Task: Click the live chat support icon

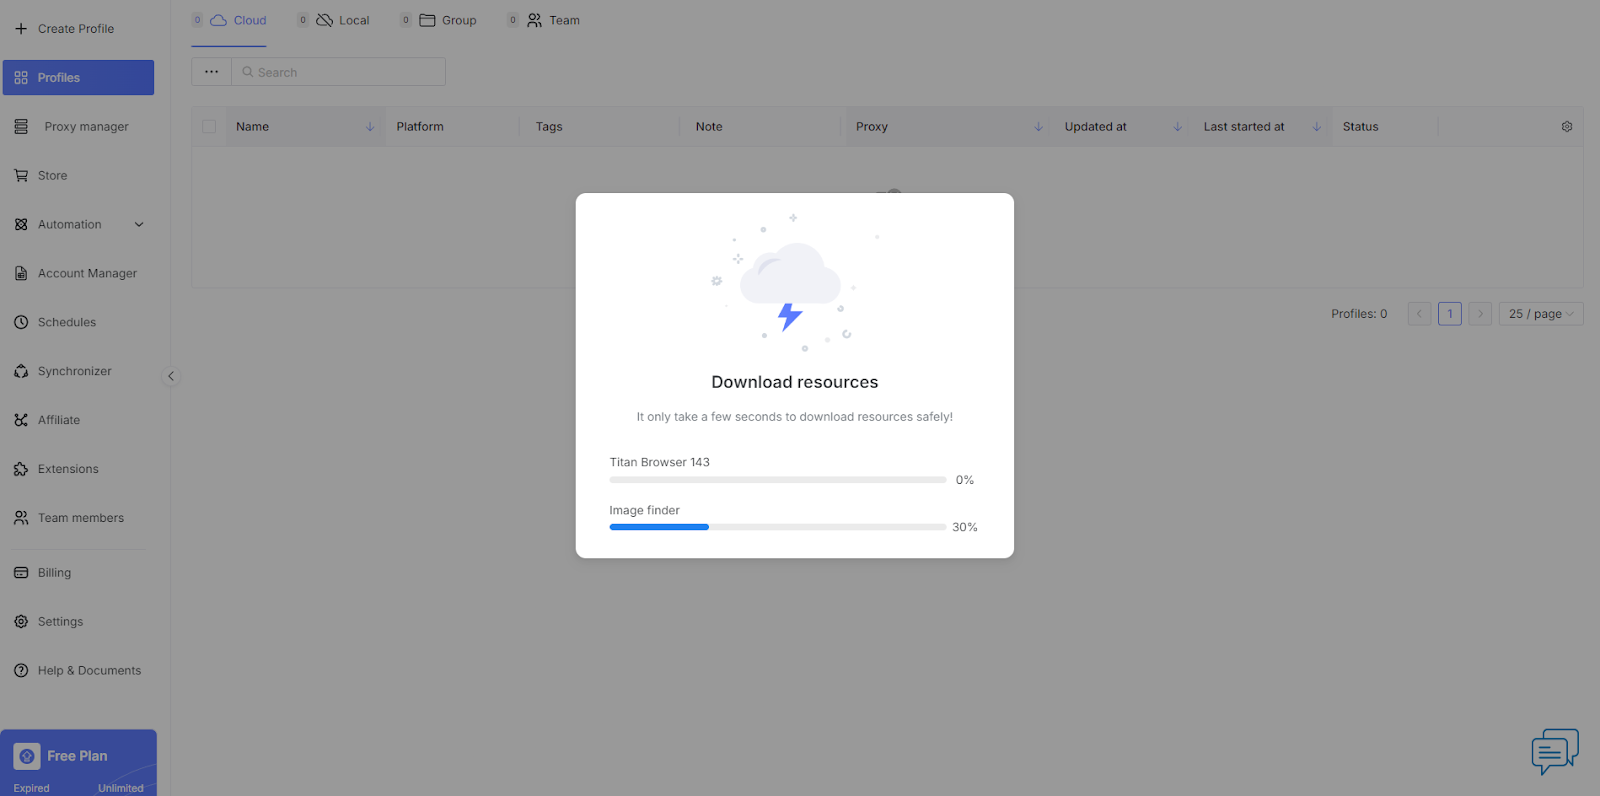Action: (1554, 751)
